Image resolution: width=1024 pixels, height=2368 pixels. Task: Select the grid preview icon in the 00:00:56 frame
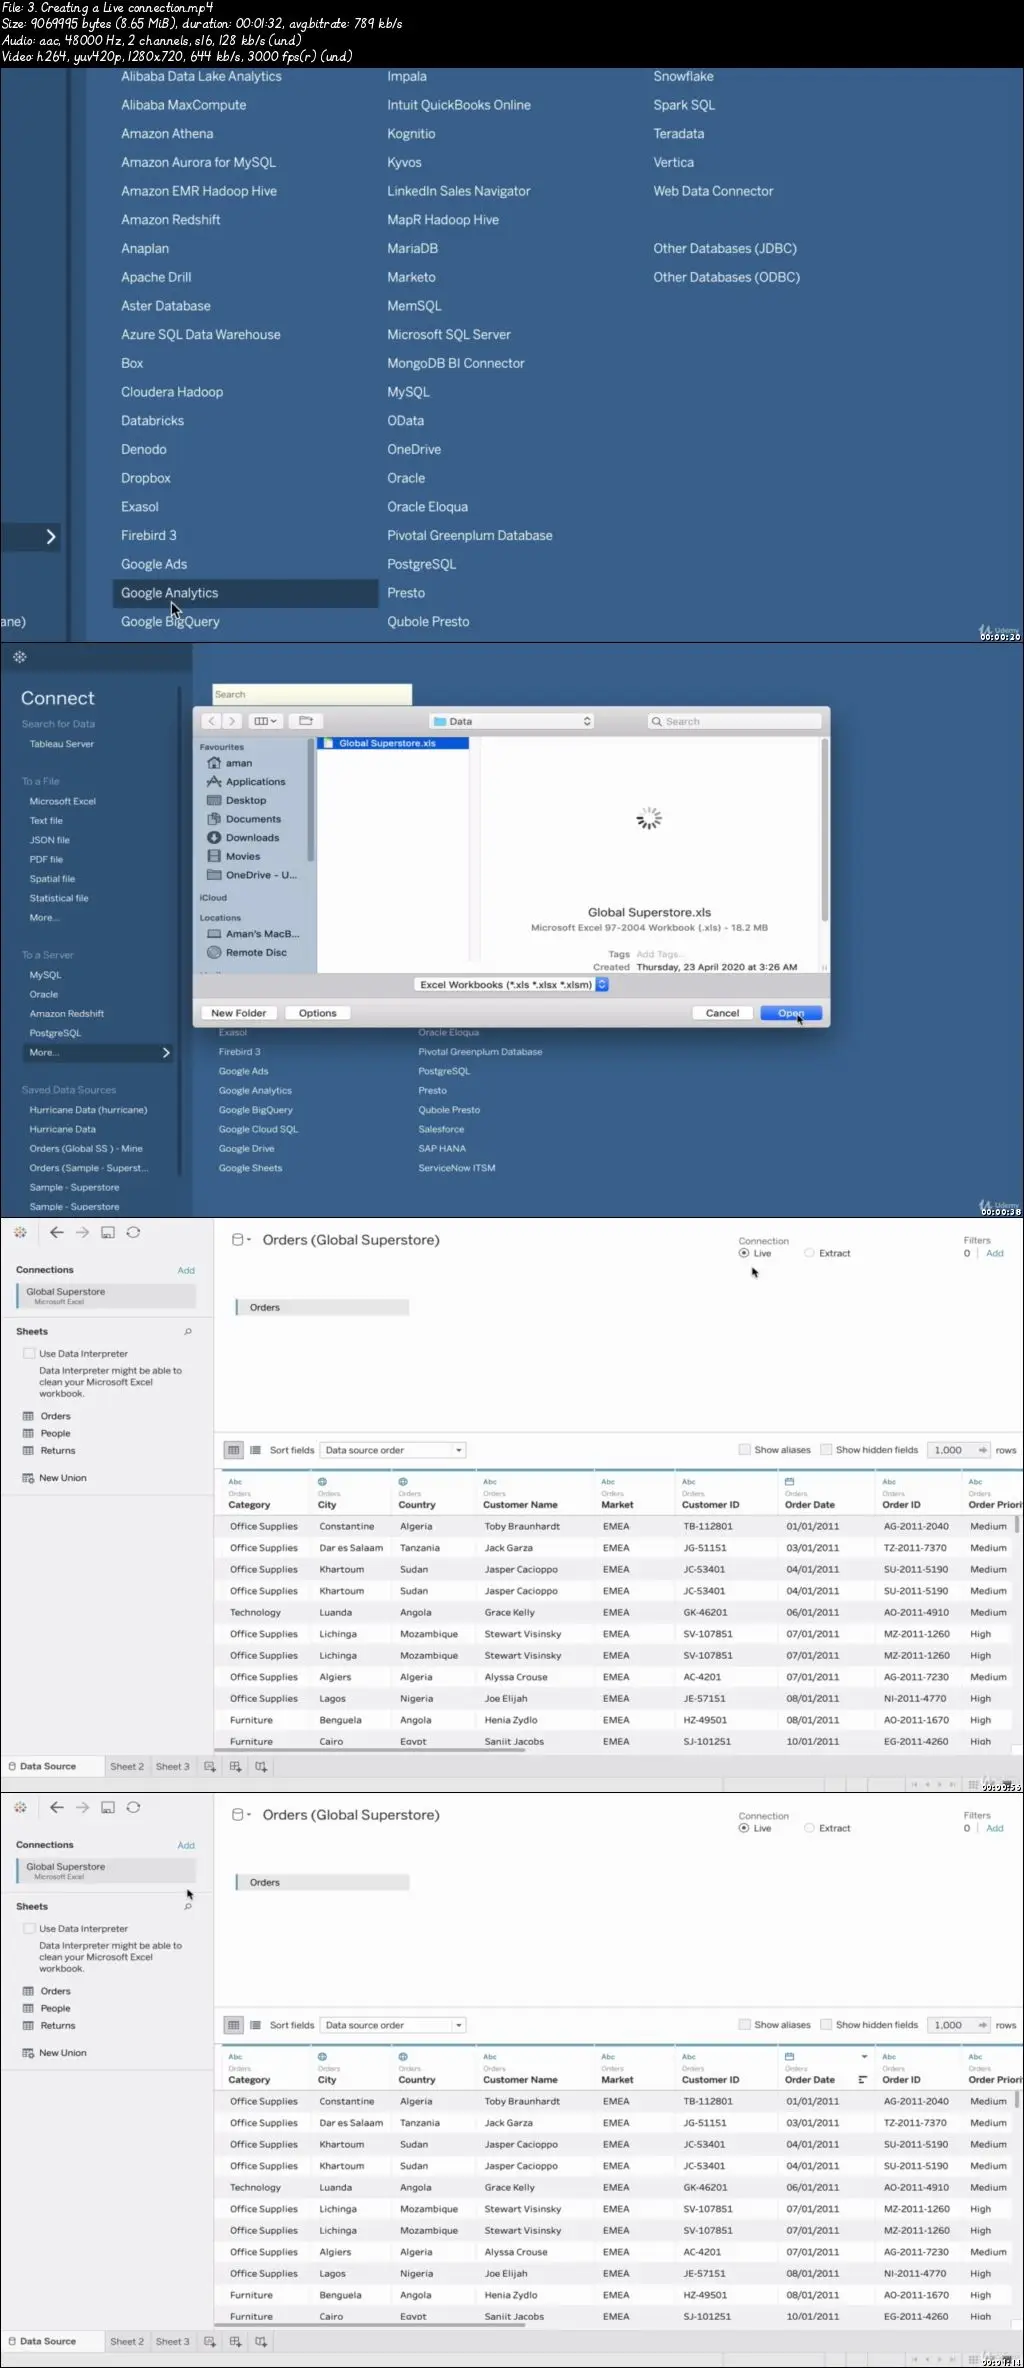tap(234, 1450)
